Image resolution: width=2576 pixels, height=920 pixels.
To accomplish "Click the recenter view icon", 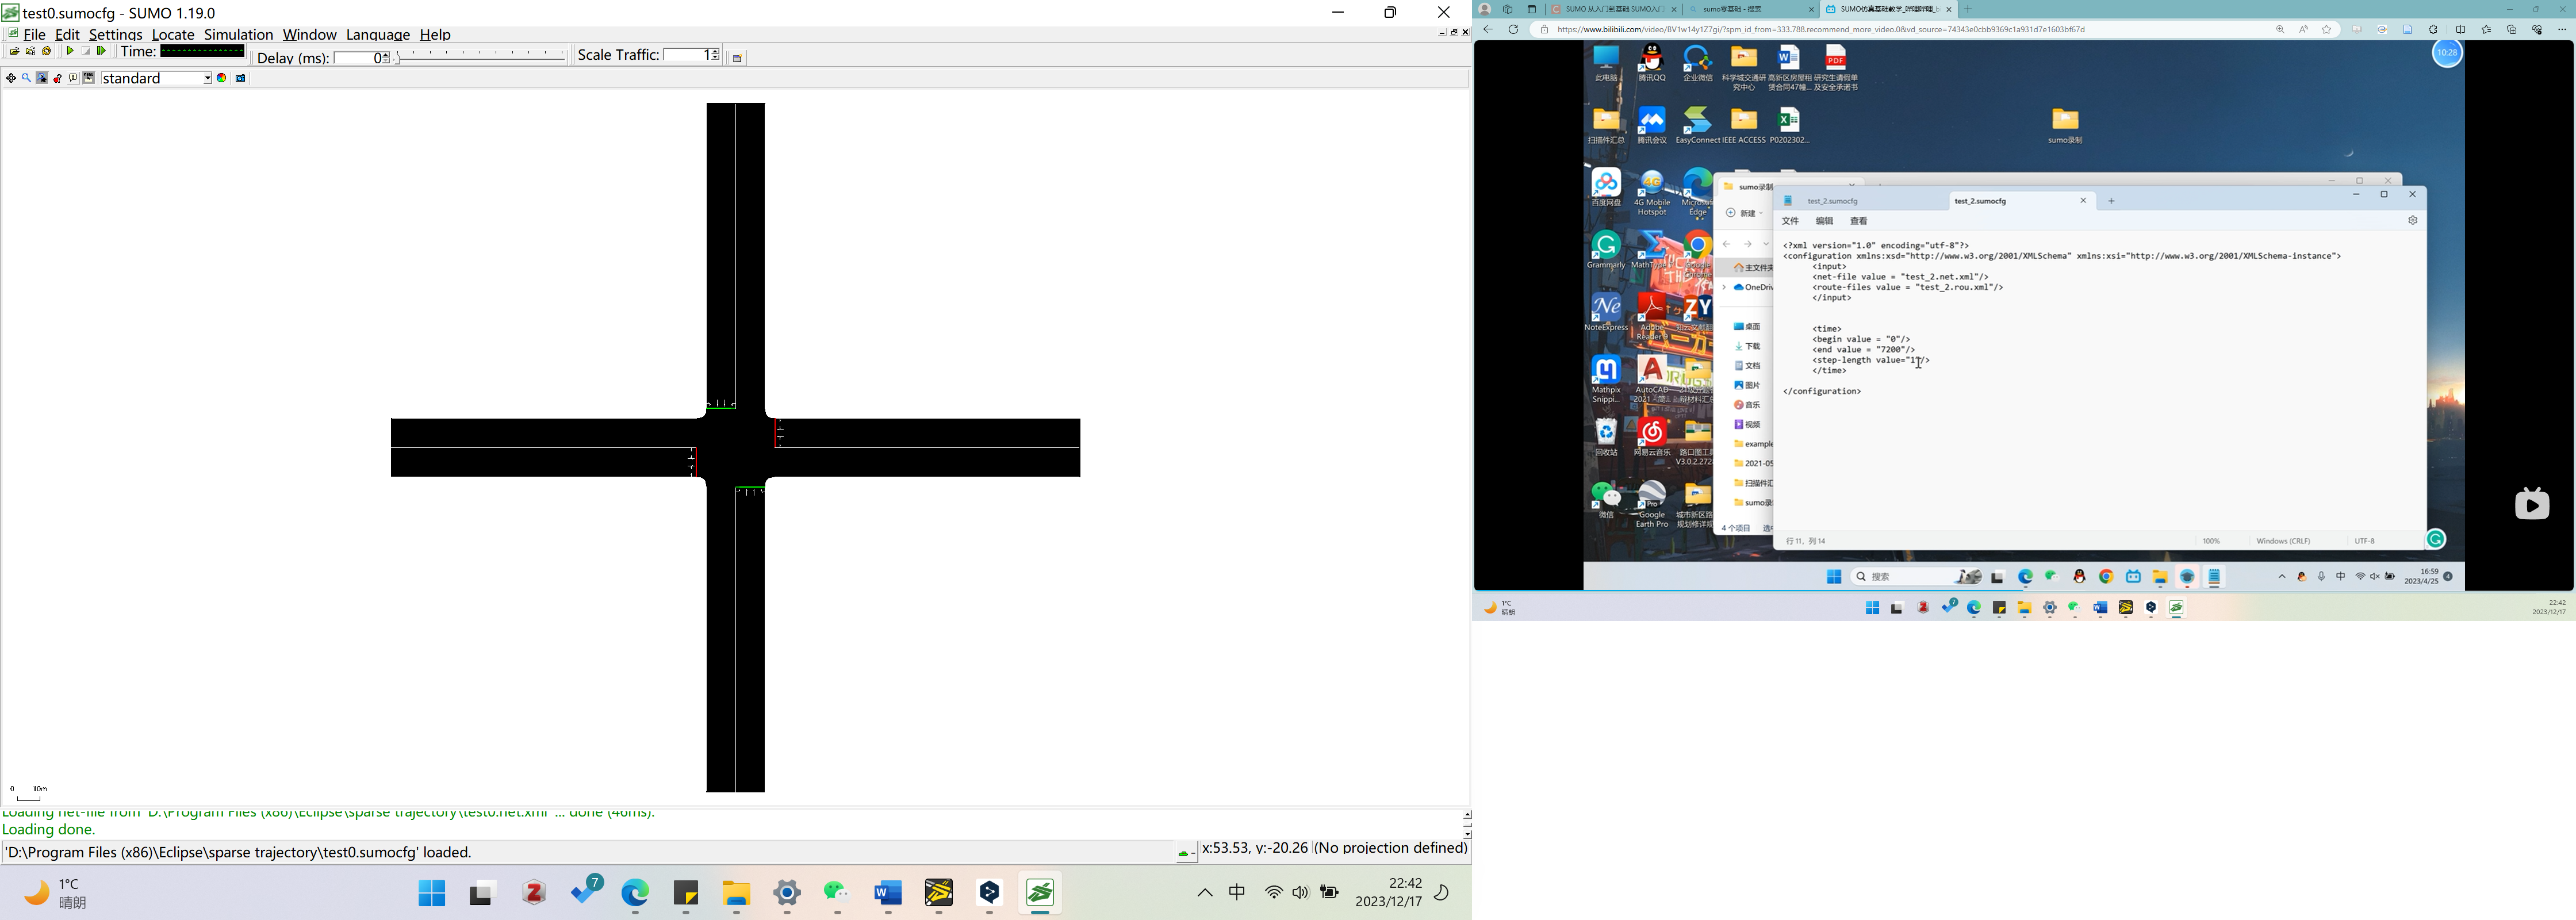I will (x=11, y=78).
